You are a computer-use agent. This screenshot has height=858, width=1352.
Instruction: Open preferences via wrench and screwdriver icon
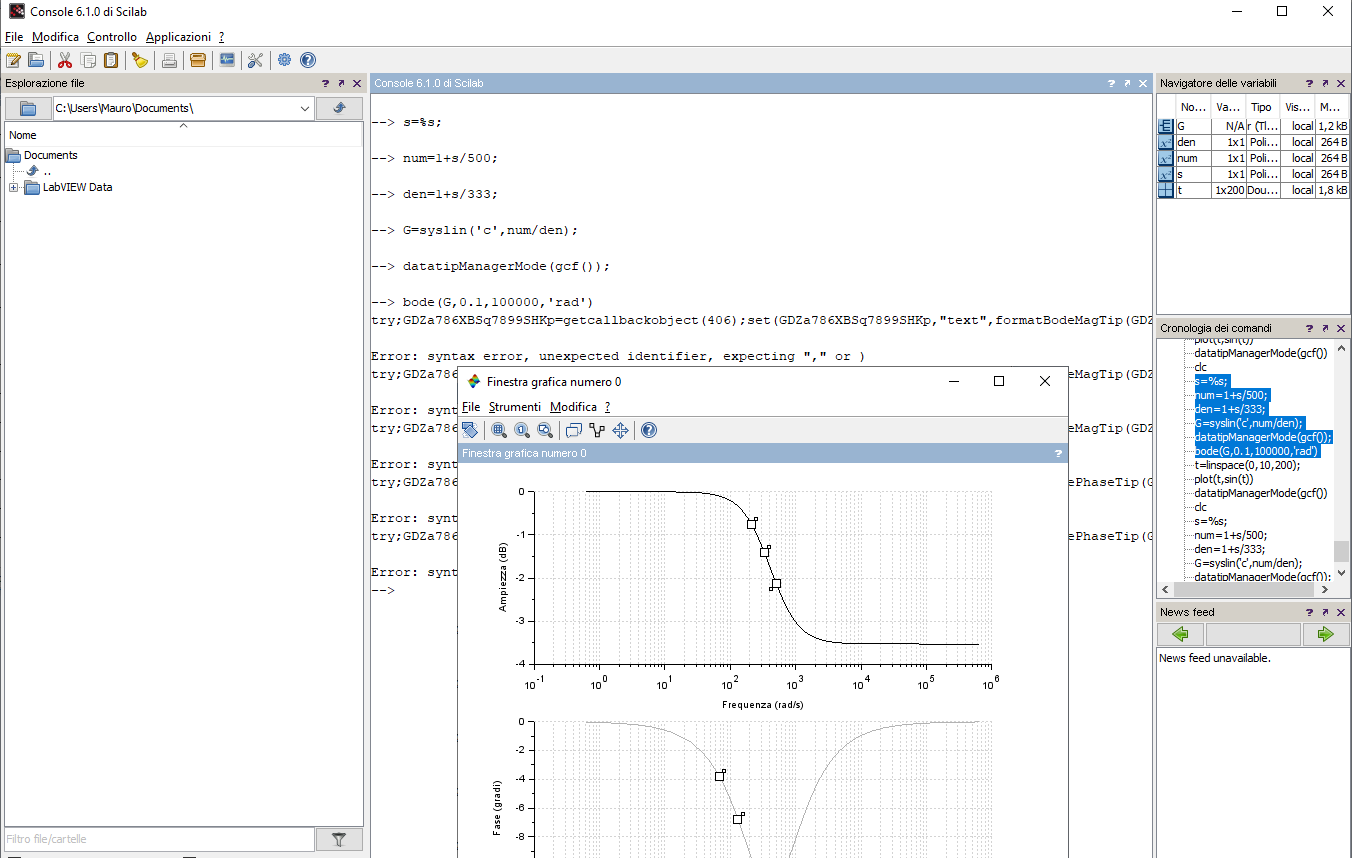tap(255, 60)
